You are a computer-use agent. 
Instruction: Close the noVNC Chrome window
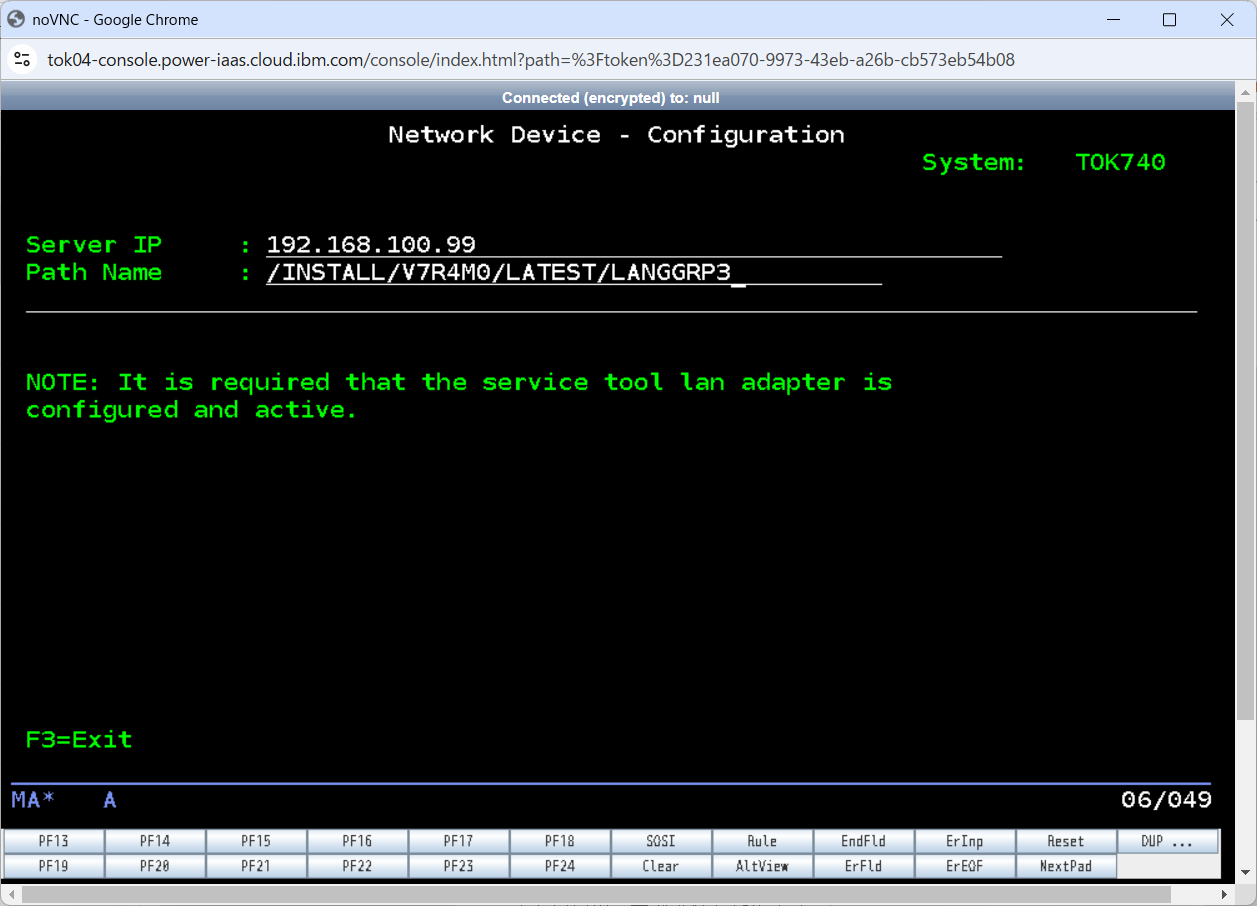pyautogui.click(x=1227, y=19)
